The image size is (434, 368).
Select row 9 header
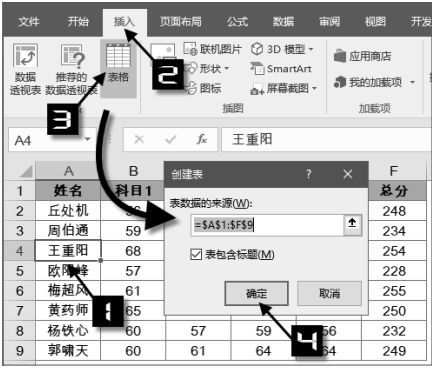[x=20, y=351]
